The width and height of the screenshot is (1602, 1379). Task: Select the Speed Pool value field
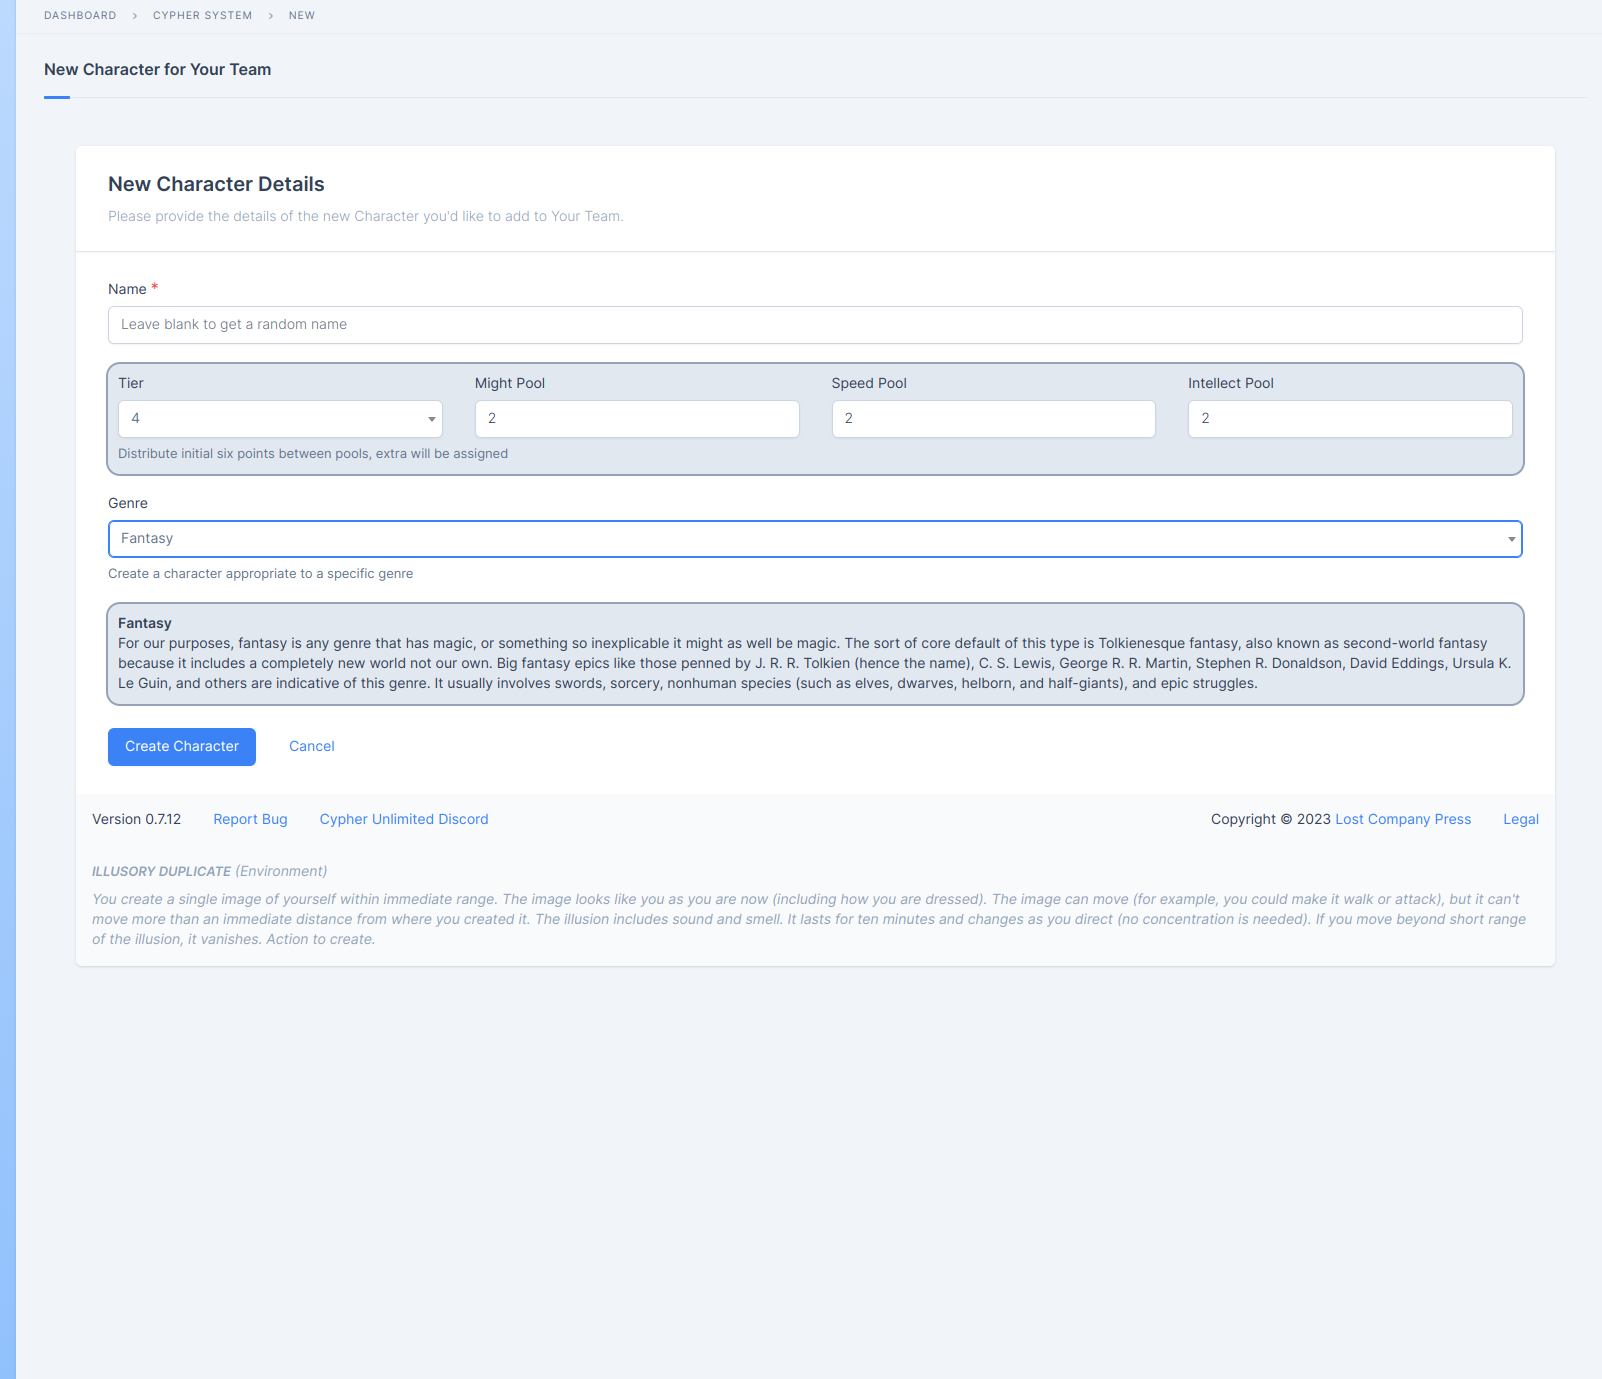(993, 419)
